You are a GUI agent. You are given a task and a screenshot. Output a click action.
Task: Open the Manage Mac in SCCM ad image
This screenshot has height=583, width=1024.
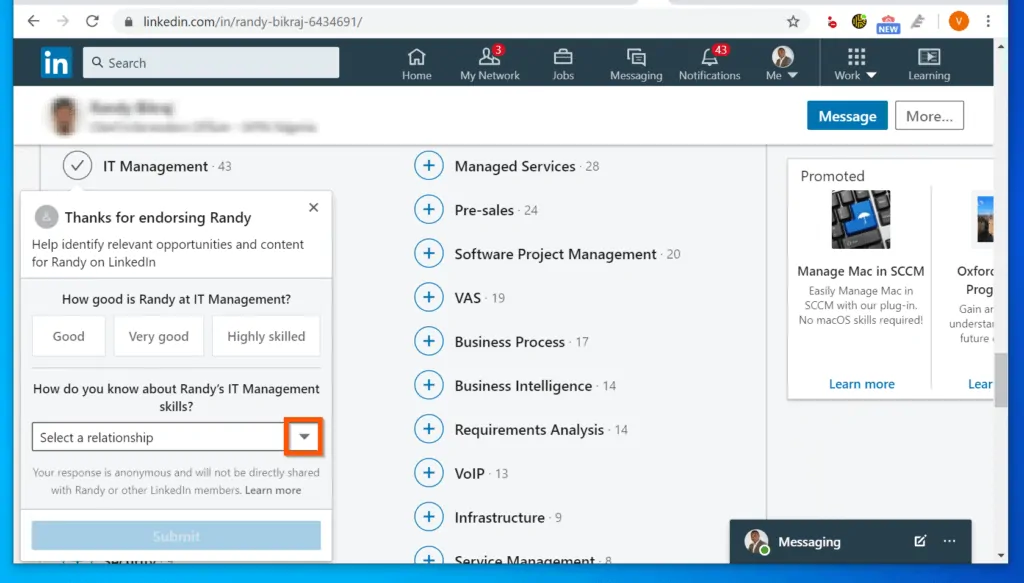[x=861, y=219]
